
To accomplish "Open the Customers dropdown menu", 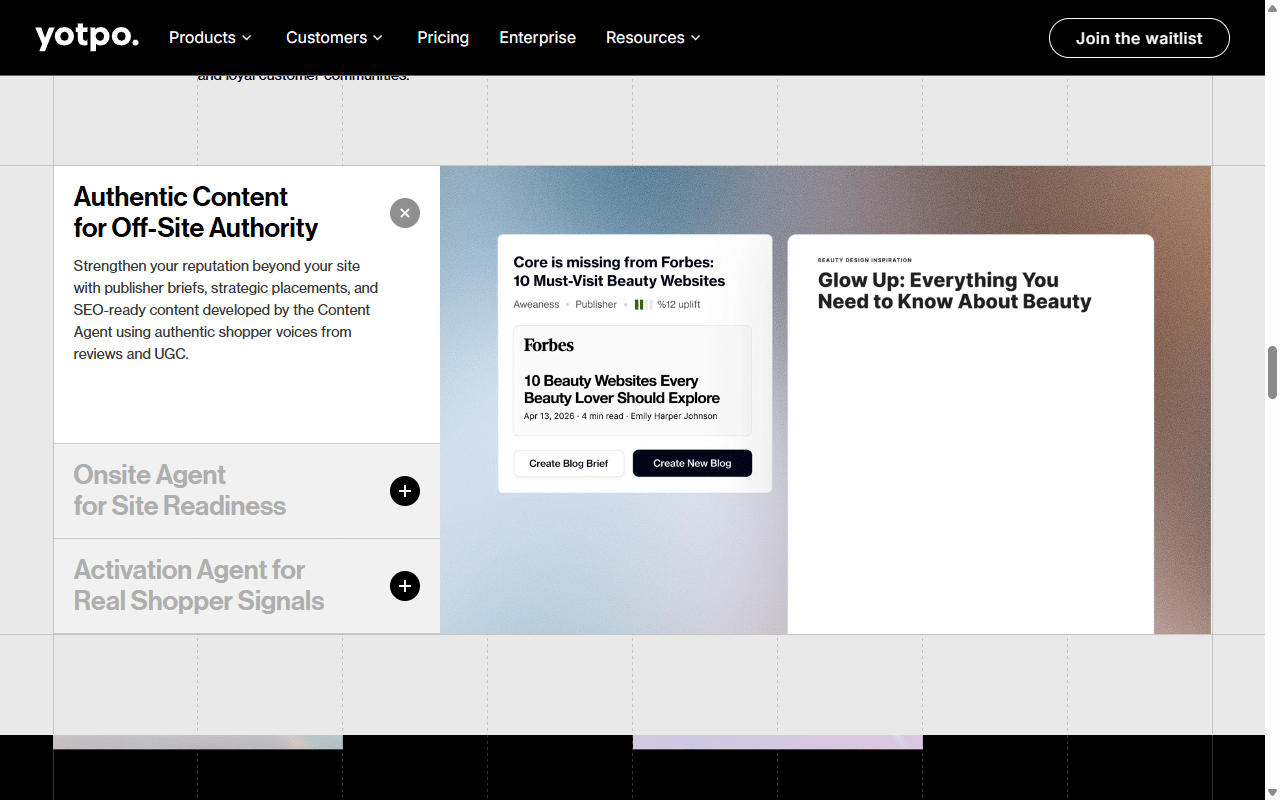I will [334, 38].
